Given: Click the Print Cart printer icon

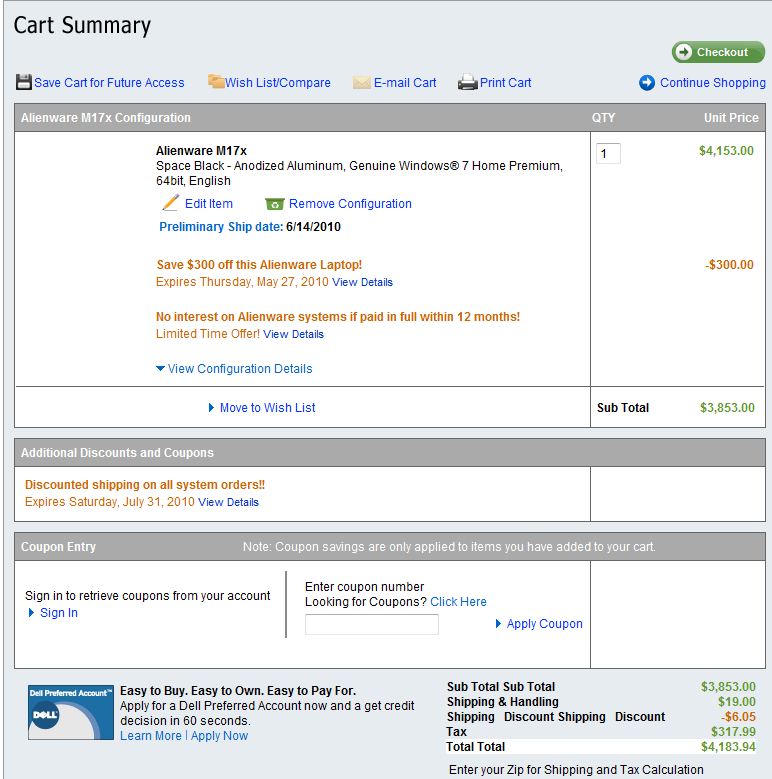Looking at the screenshot, I should pos(467,83).
